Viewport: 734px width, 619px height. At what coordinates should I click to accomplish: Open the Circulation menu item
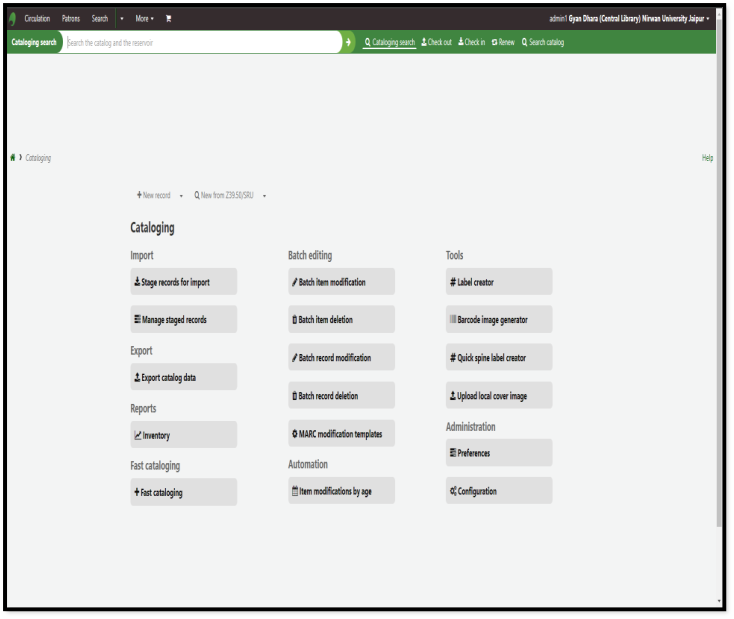tap(38, 18)
